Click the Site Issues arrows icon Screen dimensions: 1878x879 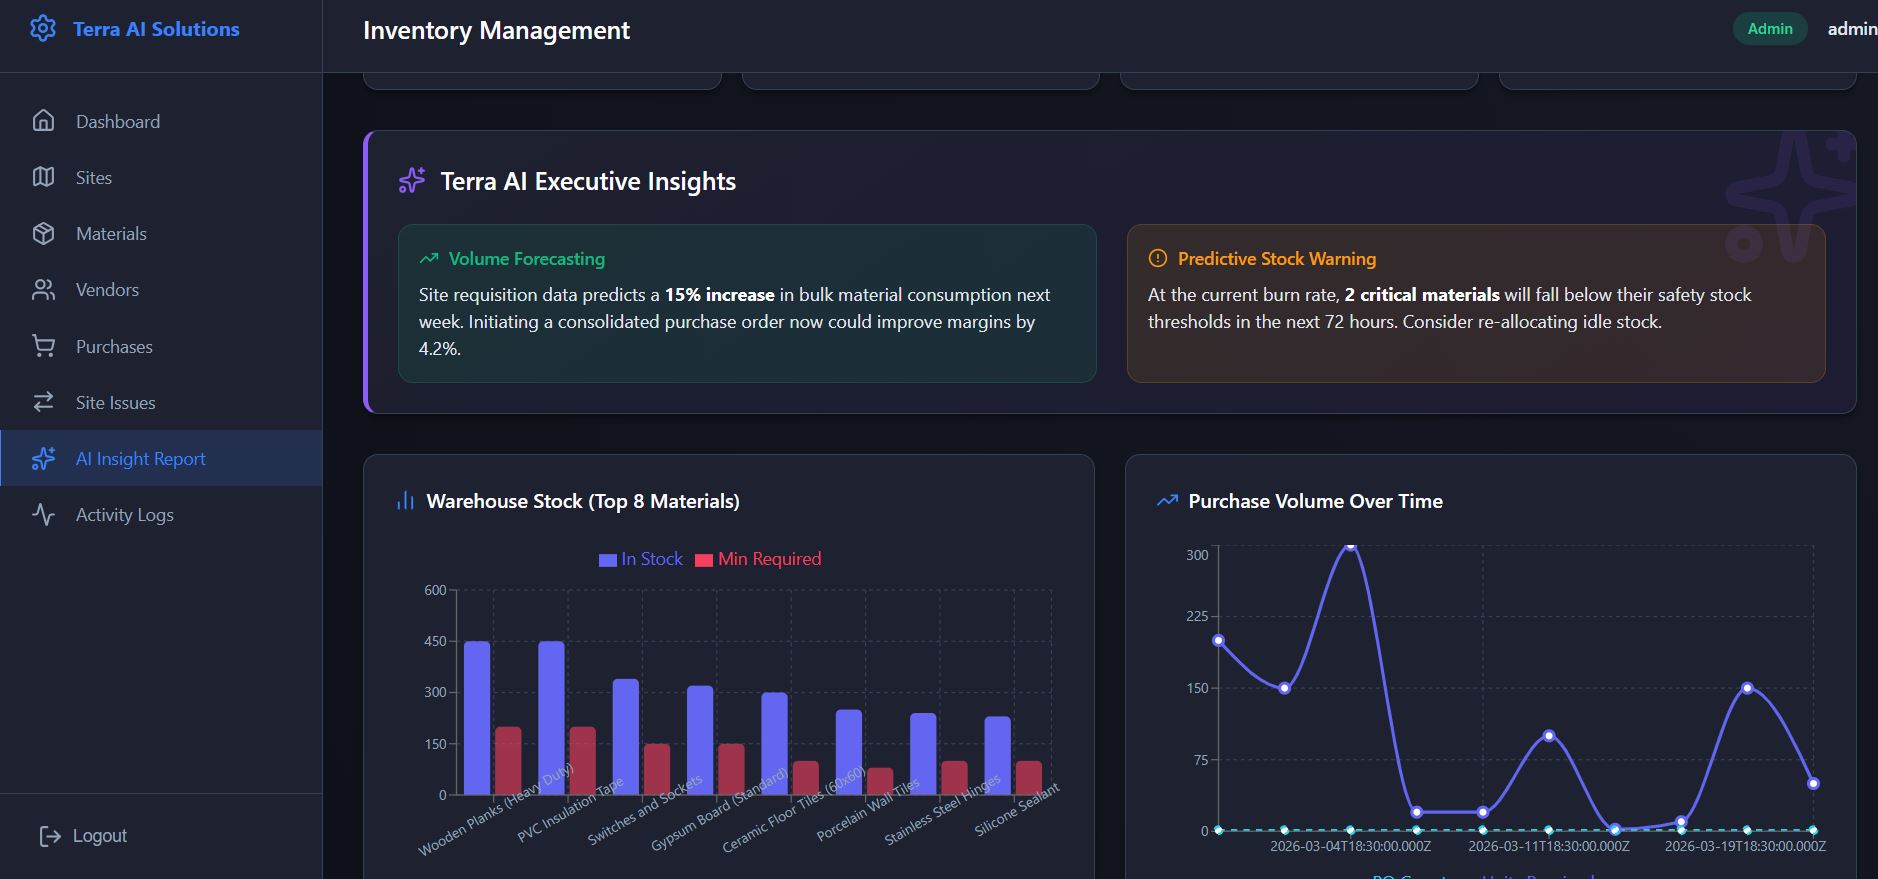tap(43, 402)
